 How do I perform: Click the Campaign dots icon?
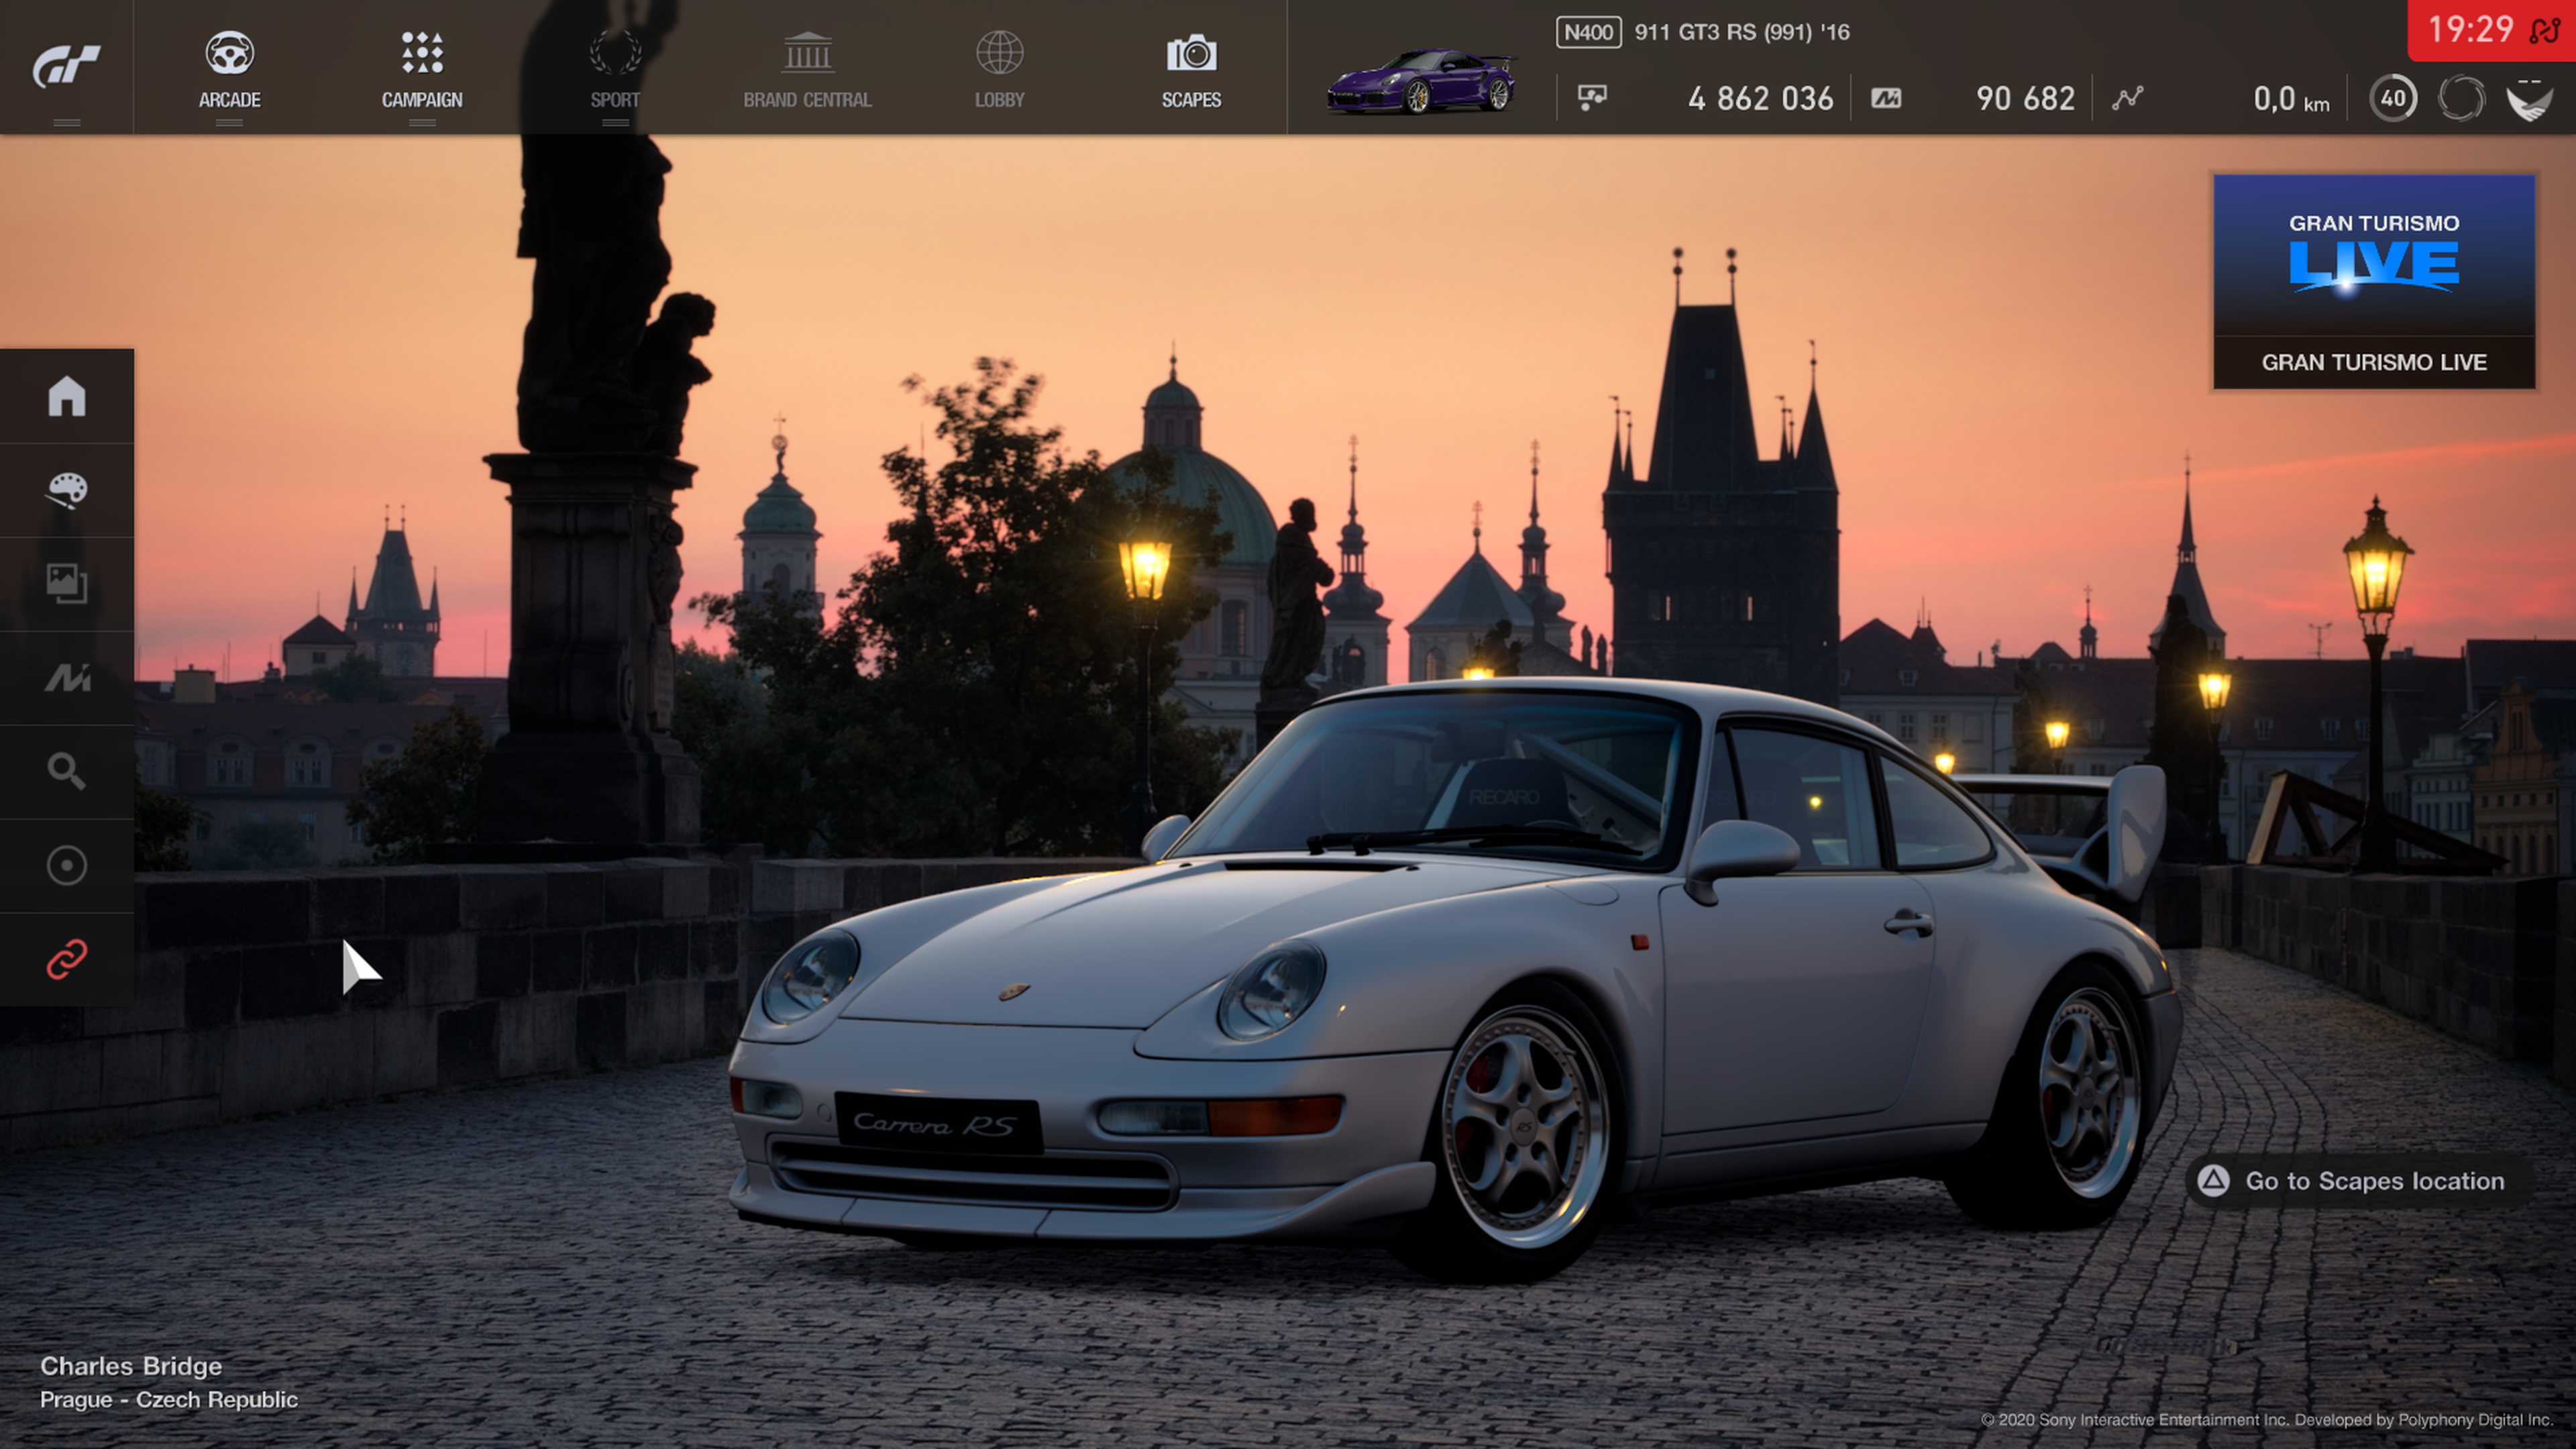[422, 52]
